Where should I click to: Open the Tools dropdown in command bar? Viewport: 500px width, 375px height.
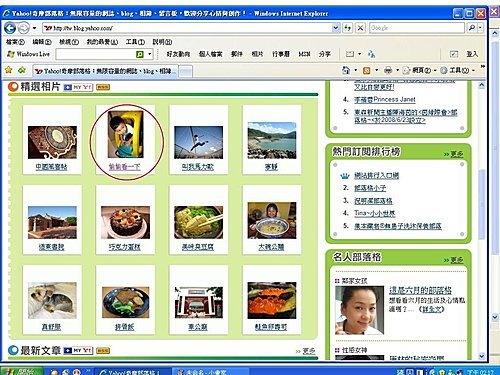pyautogui.click(x=457, y=70)
